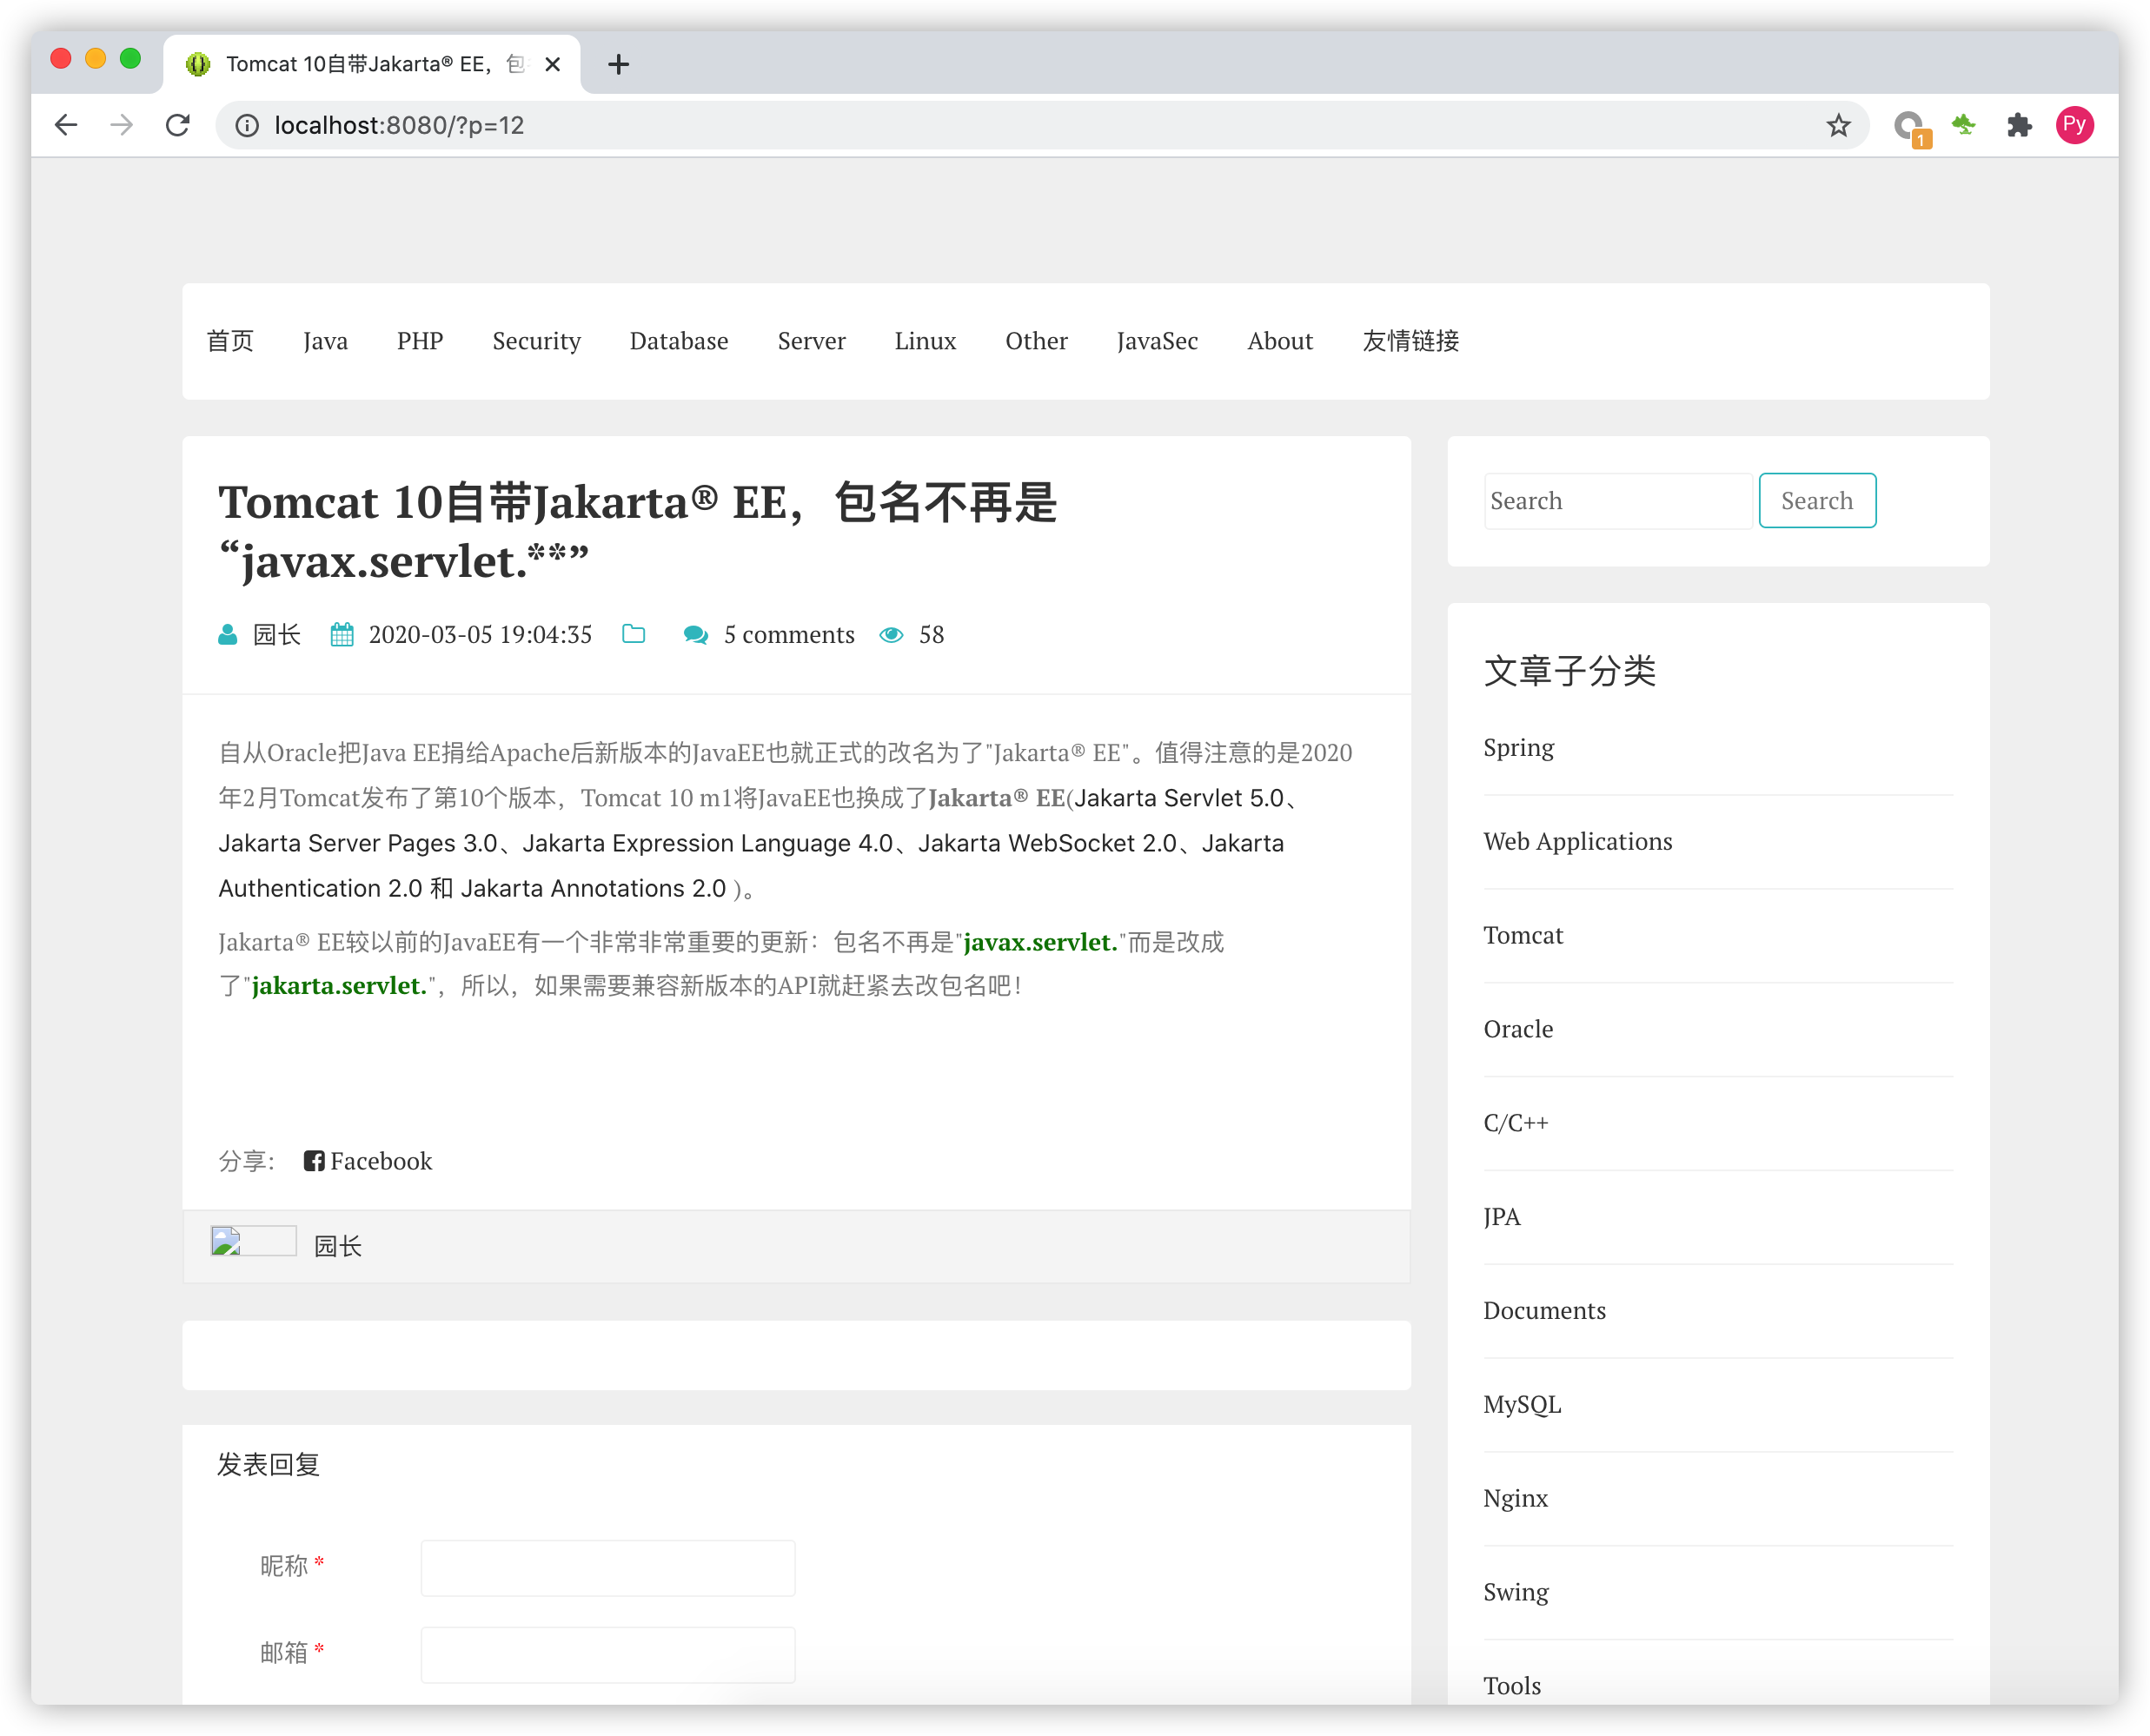Click the Facebook share icon
This screenshot has width=2150, height=1736.
click(314, 1161)
